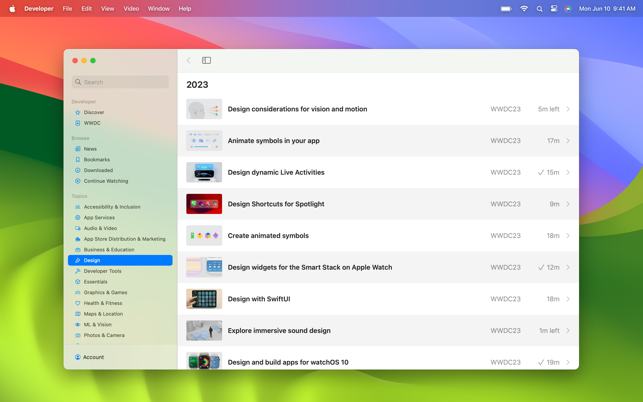Click the Graphics & Games icon
The height and width of the screenshot is (402, 643).
pyautogui.click(x=78, y=292)
